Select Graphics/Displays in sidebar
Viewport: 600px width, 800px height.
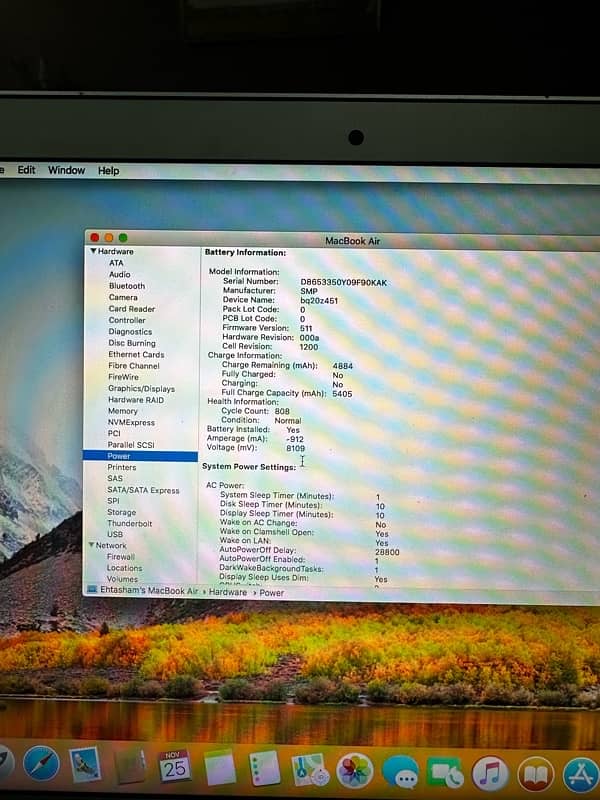pyautogui.click(x=141, y=389)
